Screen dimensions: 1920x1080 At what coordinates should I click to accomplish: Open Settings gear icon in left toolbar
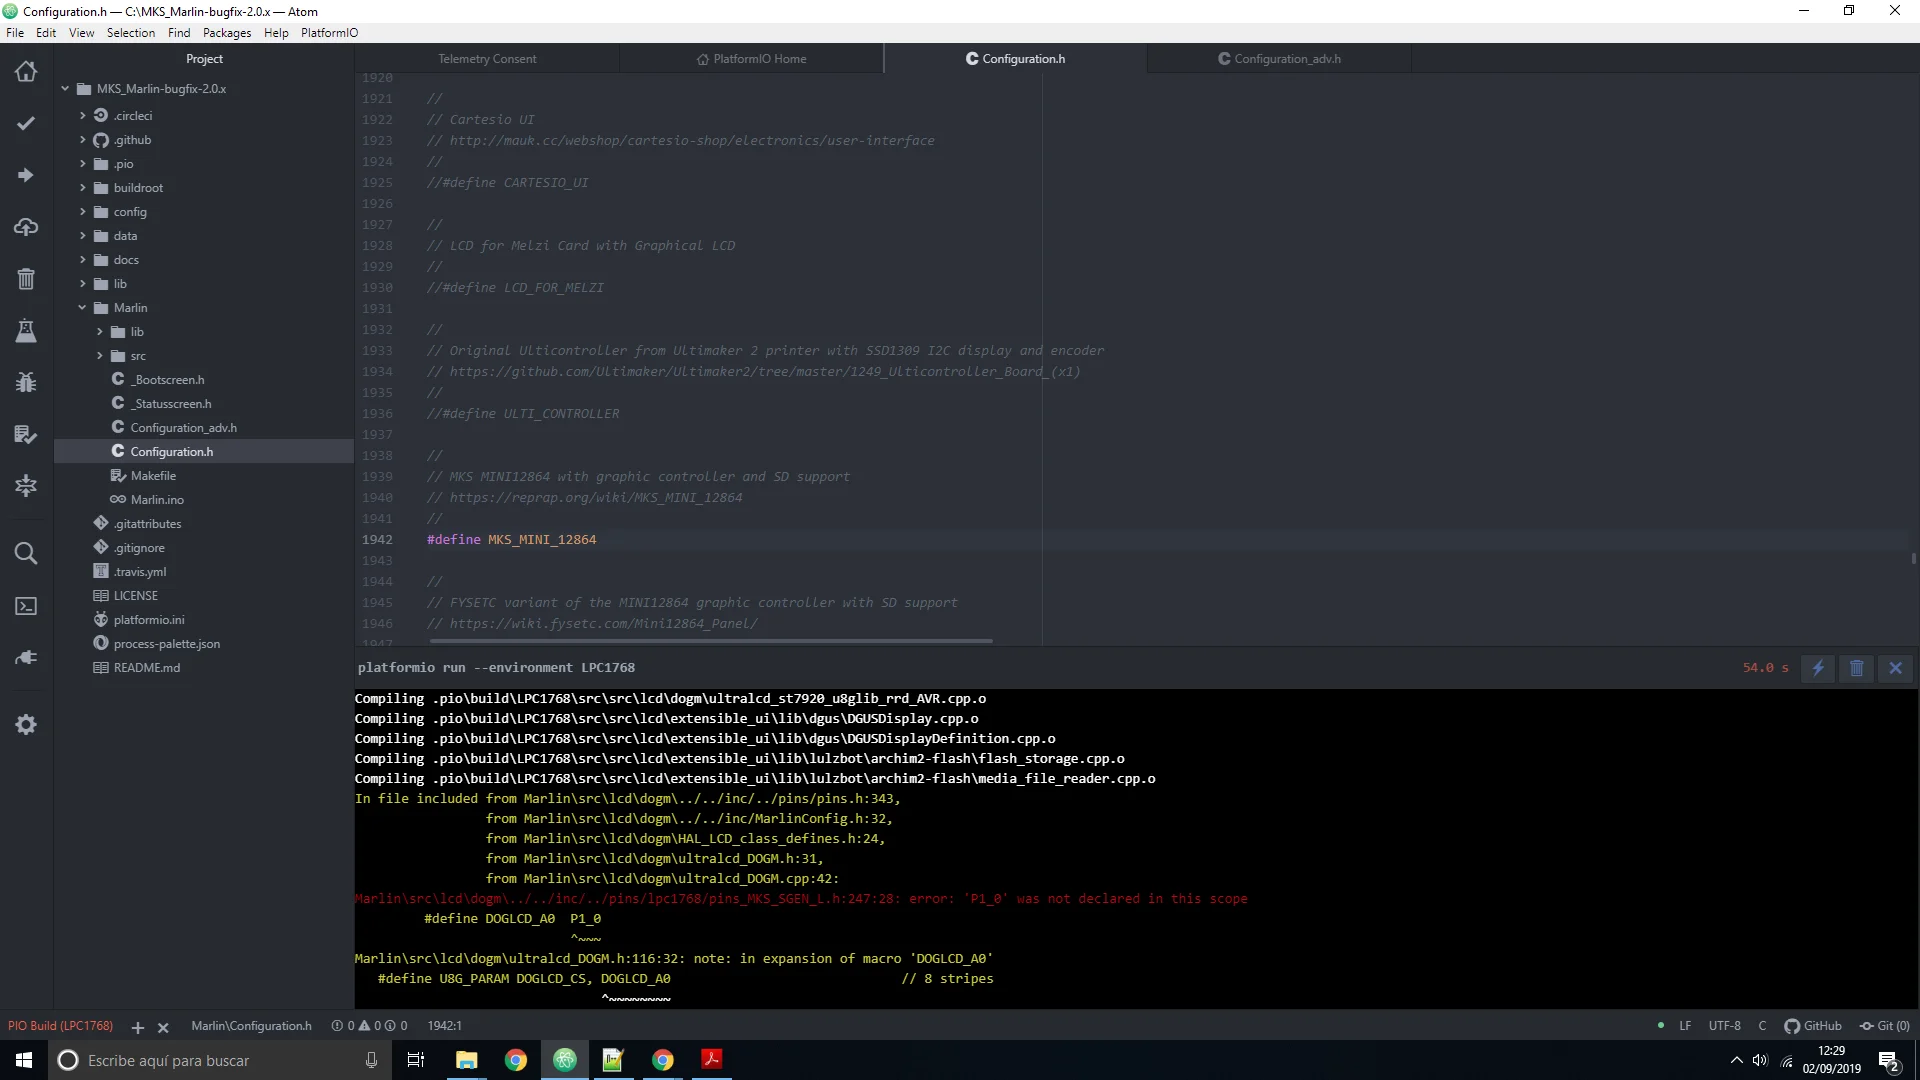[x=26, y=725]
